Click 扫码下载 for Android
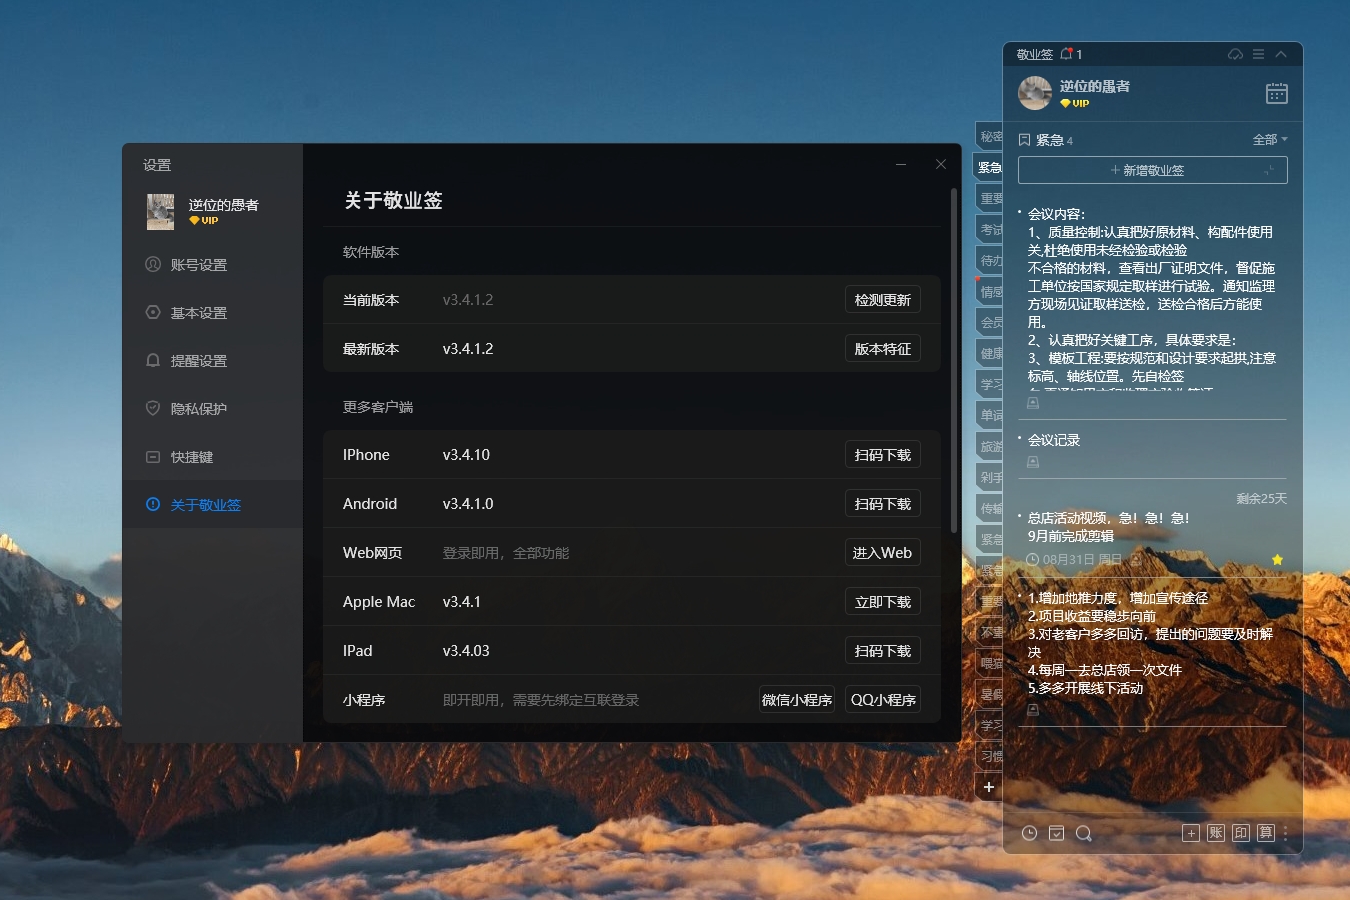 883,504
